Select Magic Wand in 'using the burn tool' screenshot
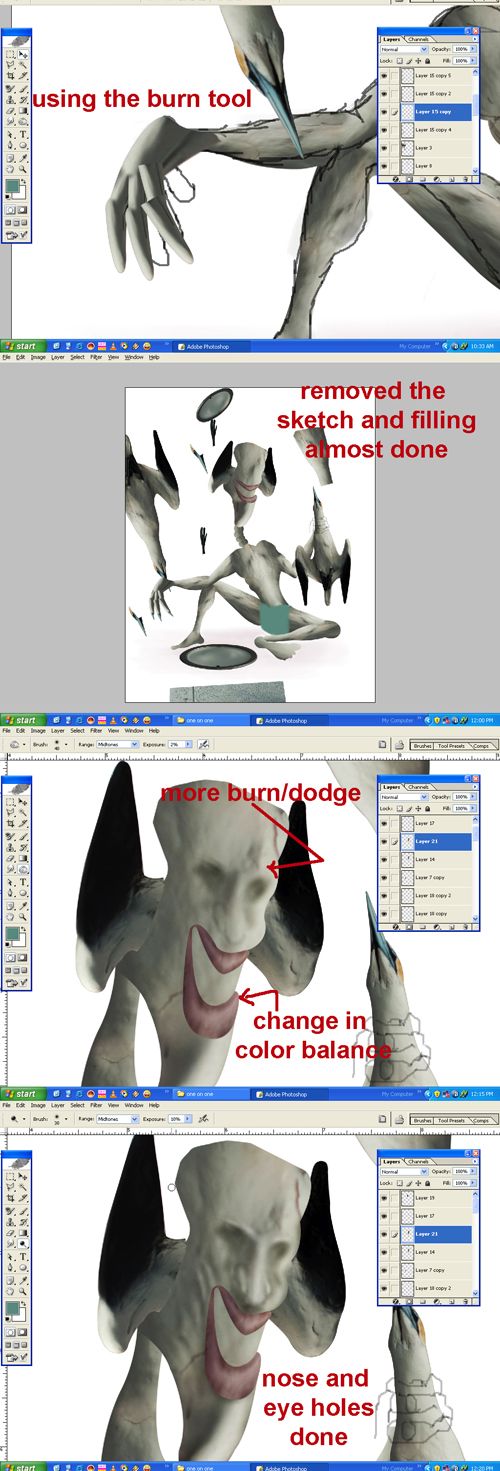Screen dimensions: 500x1471 (x=23, y=65)
